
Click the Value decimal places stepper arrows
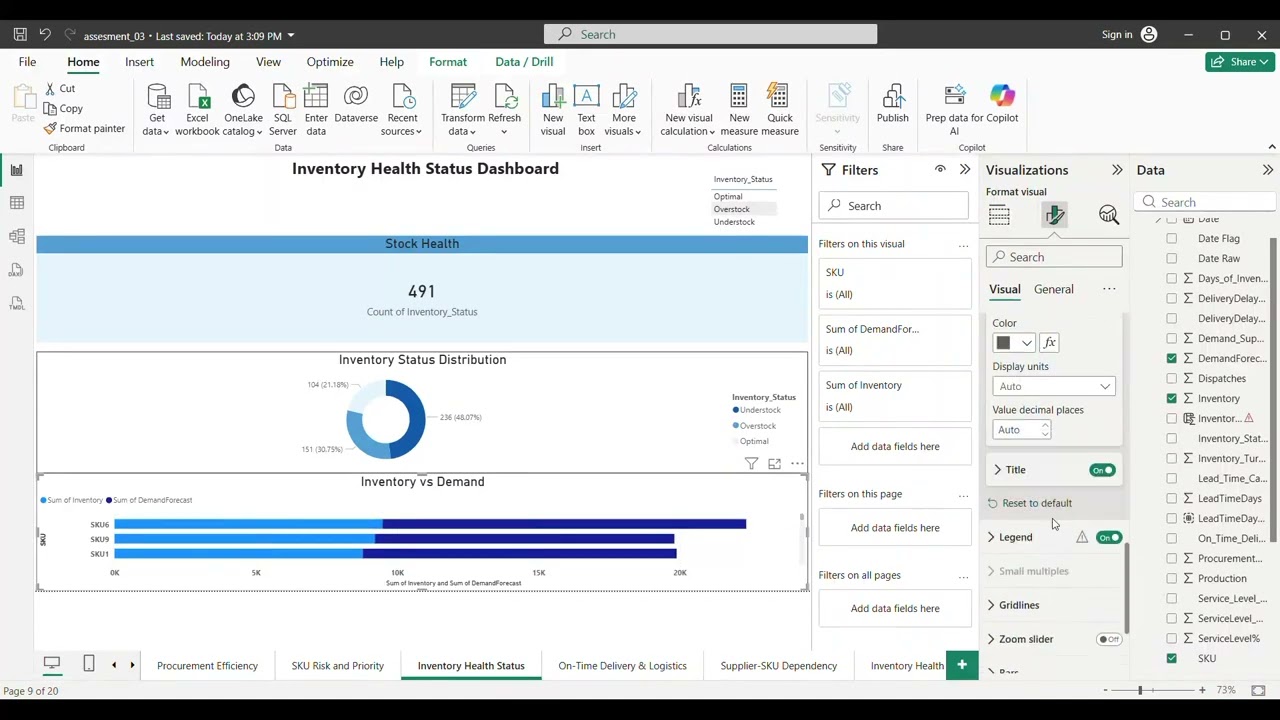click(x=1045, y=430)
